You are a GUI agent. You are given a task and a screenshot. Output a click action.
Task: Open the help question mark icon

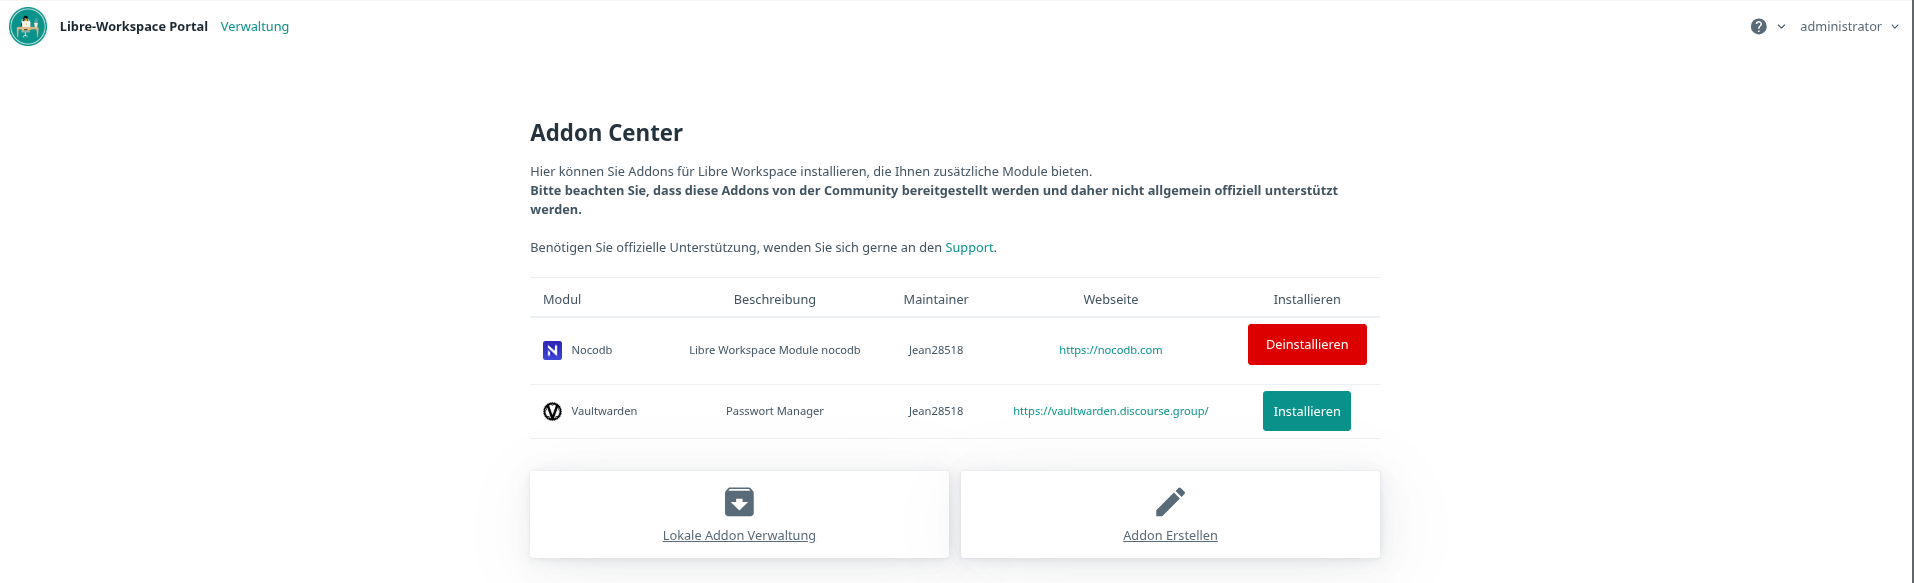click(1758, 27)
